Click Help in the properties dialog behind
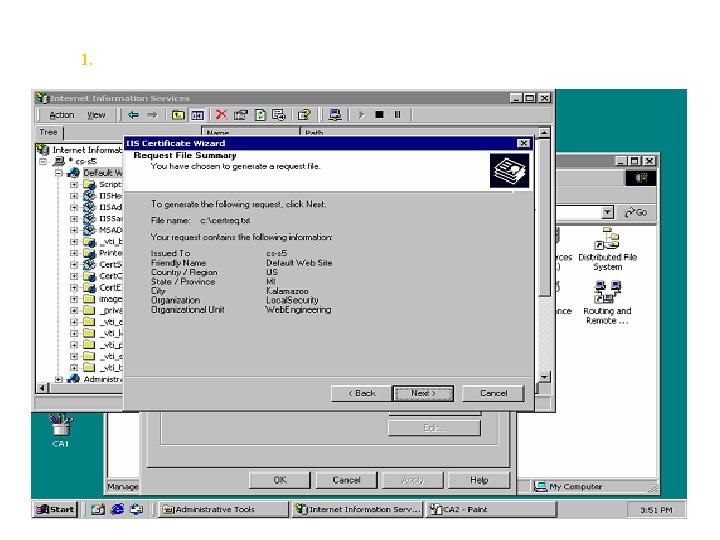Viewport: 720px width, 540px height. click(478, 480)
